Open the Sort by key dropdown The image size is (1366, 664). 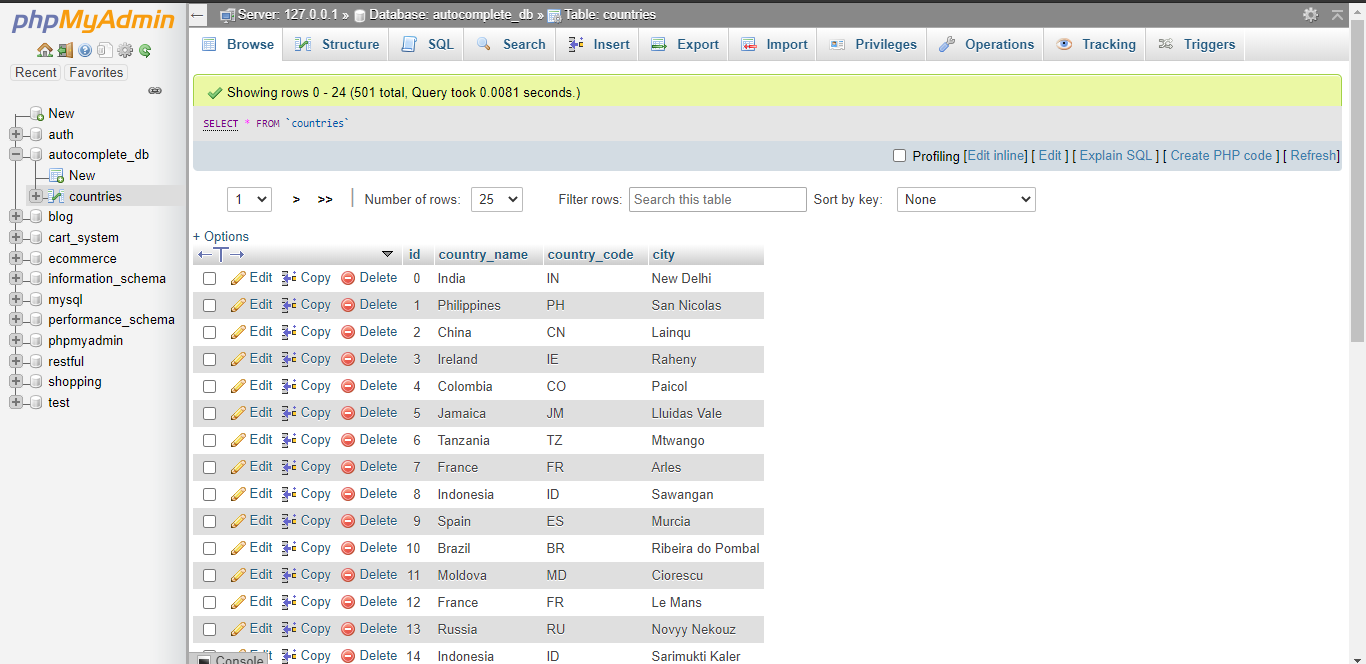(x=965, y=199)
